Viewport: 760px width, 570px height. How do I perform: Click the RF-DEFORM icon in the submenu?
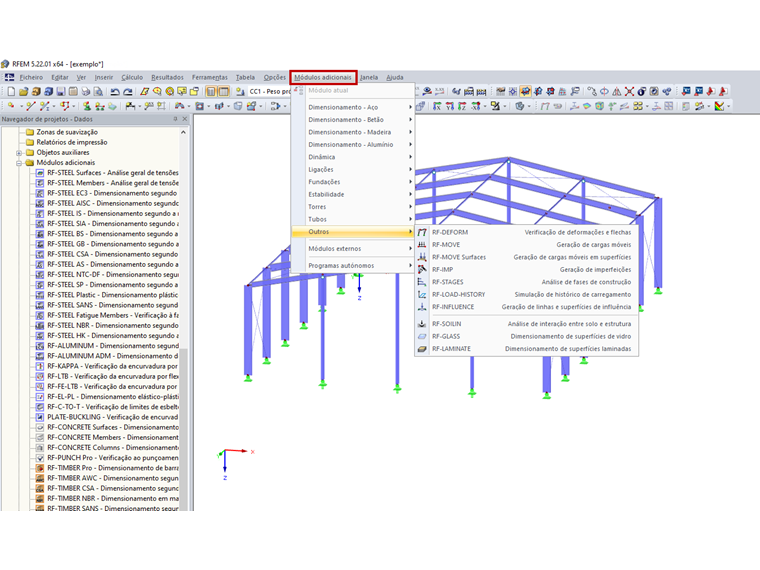tap(422, 233)
